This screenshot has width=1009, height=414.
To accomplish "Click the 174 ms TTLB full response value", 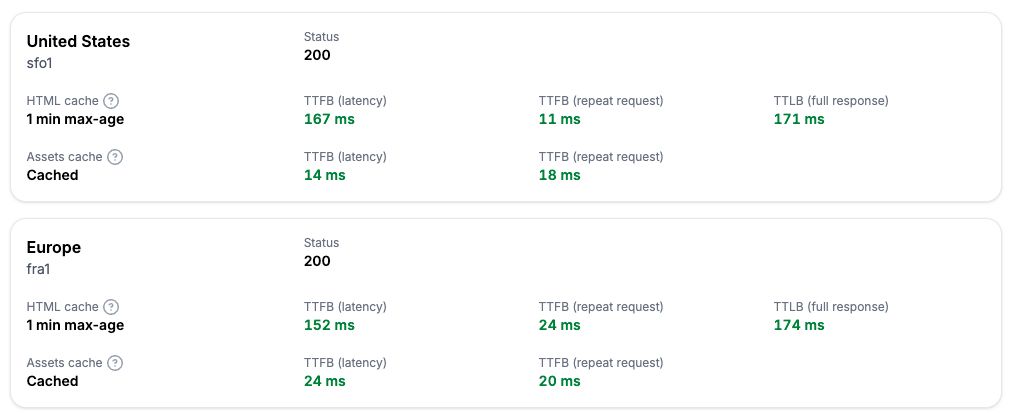I will 799,325.
